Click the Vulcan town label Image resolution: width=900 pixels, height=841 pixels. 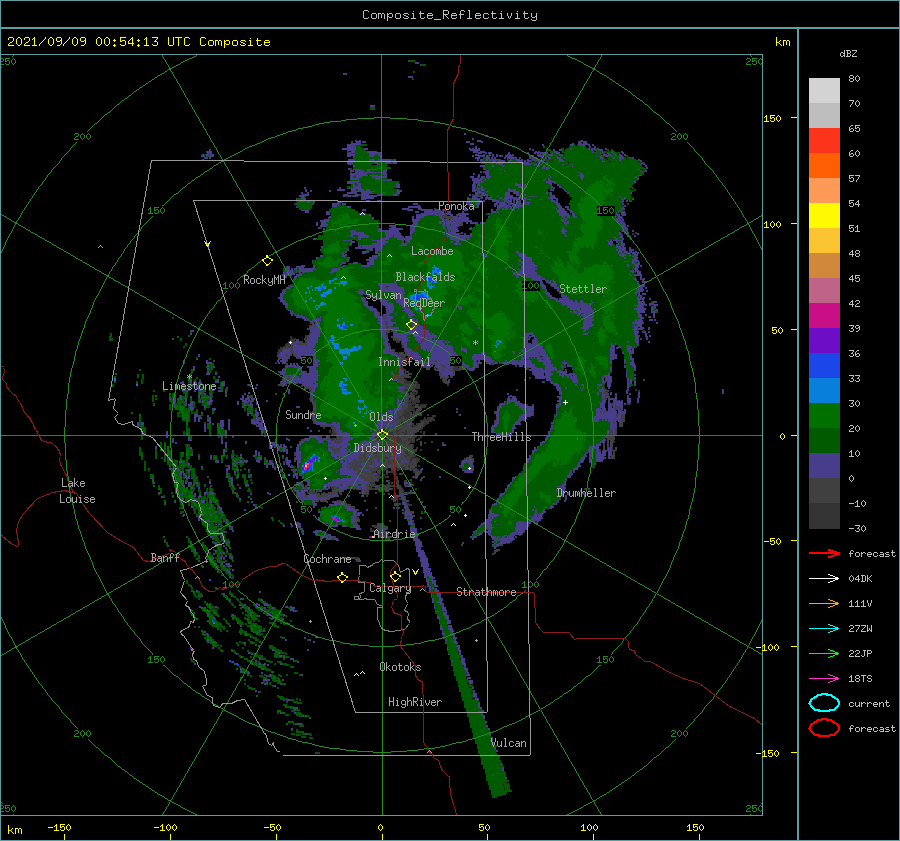coord(509,743)
